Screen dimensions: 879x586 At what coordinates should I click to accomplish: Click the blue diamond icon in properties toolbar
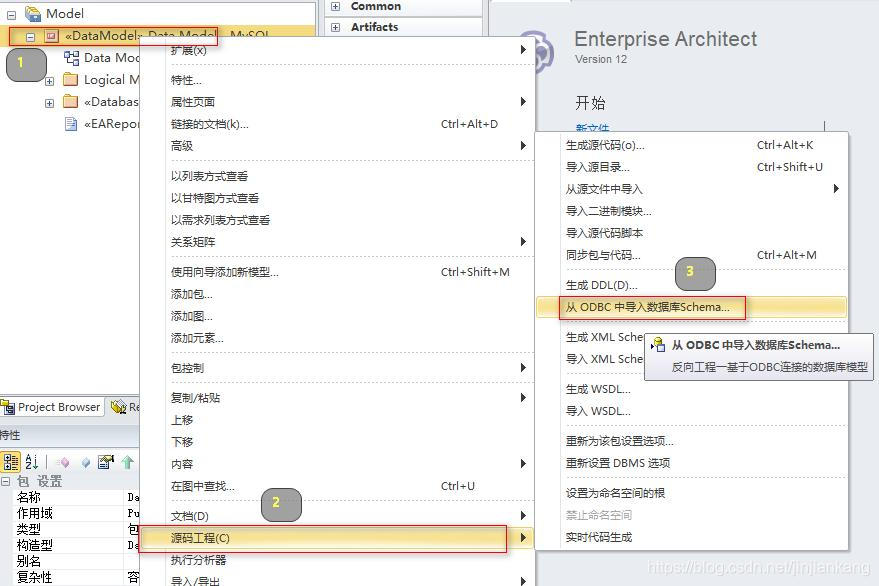click(85, 462)
